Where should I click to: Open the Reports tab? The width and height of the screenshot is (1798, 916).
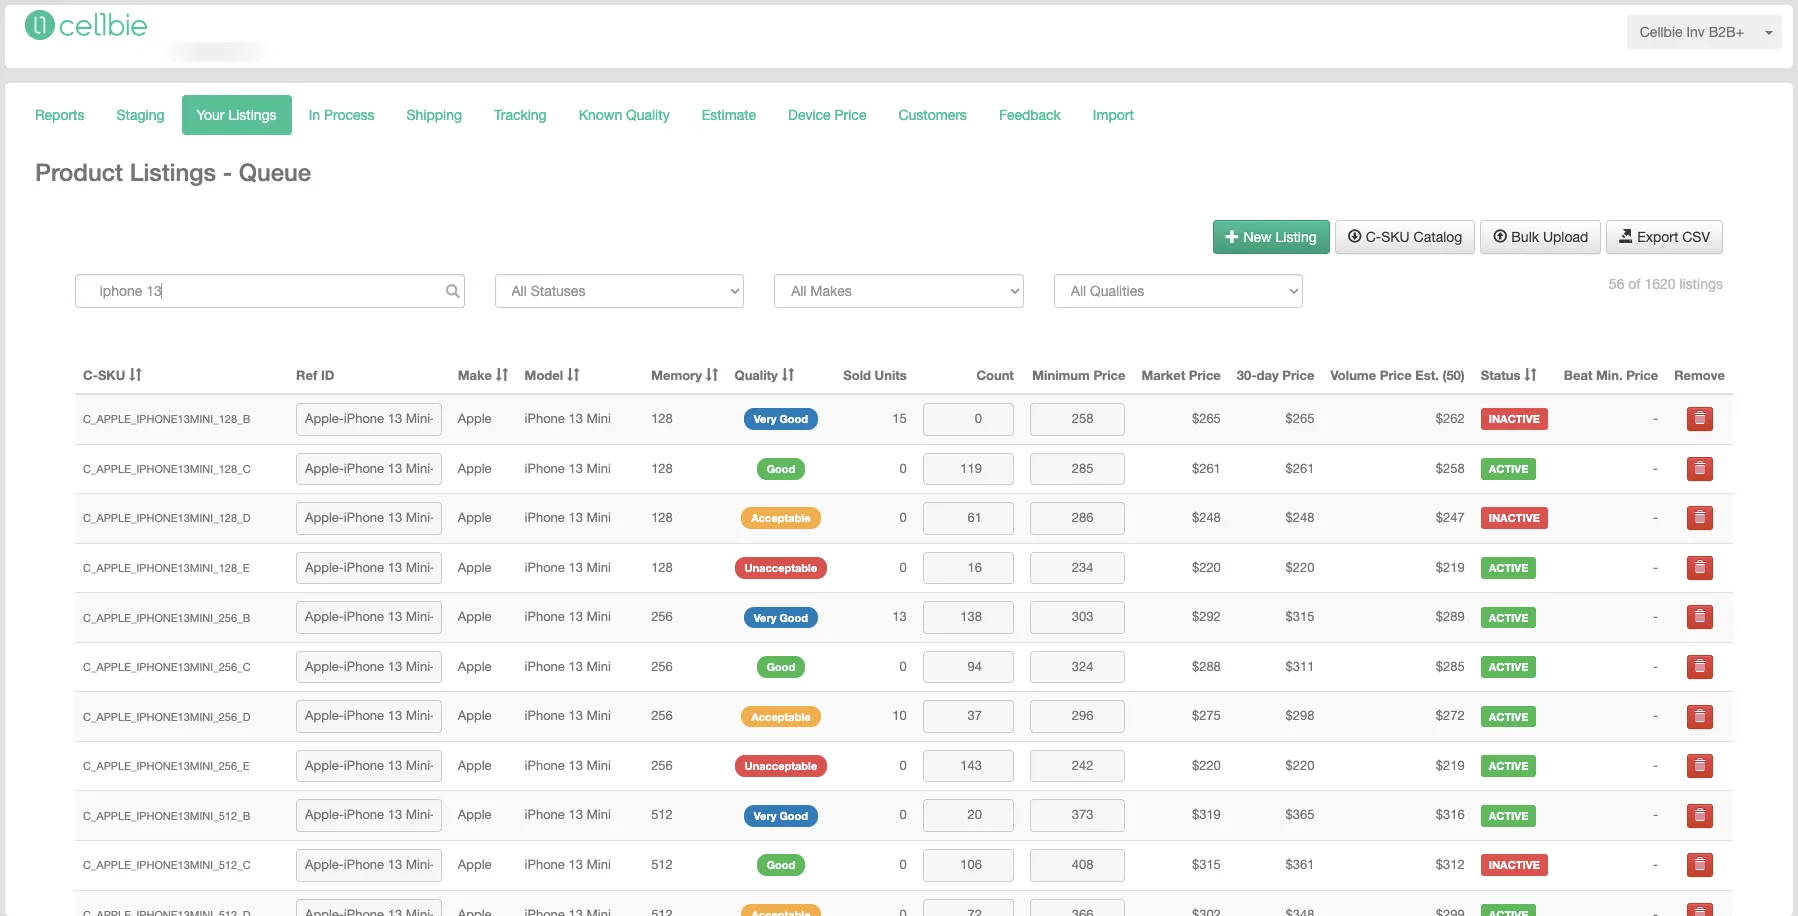[60, 115]
